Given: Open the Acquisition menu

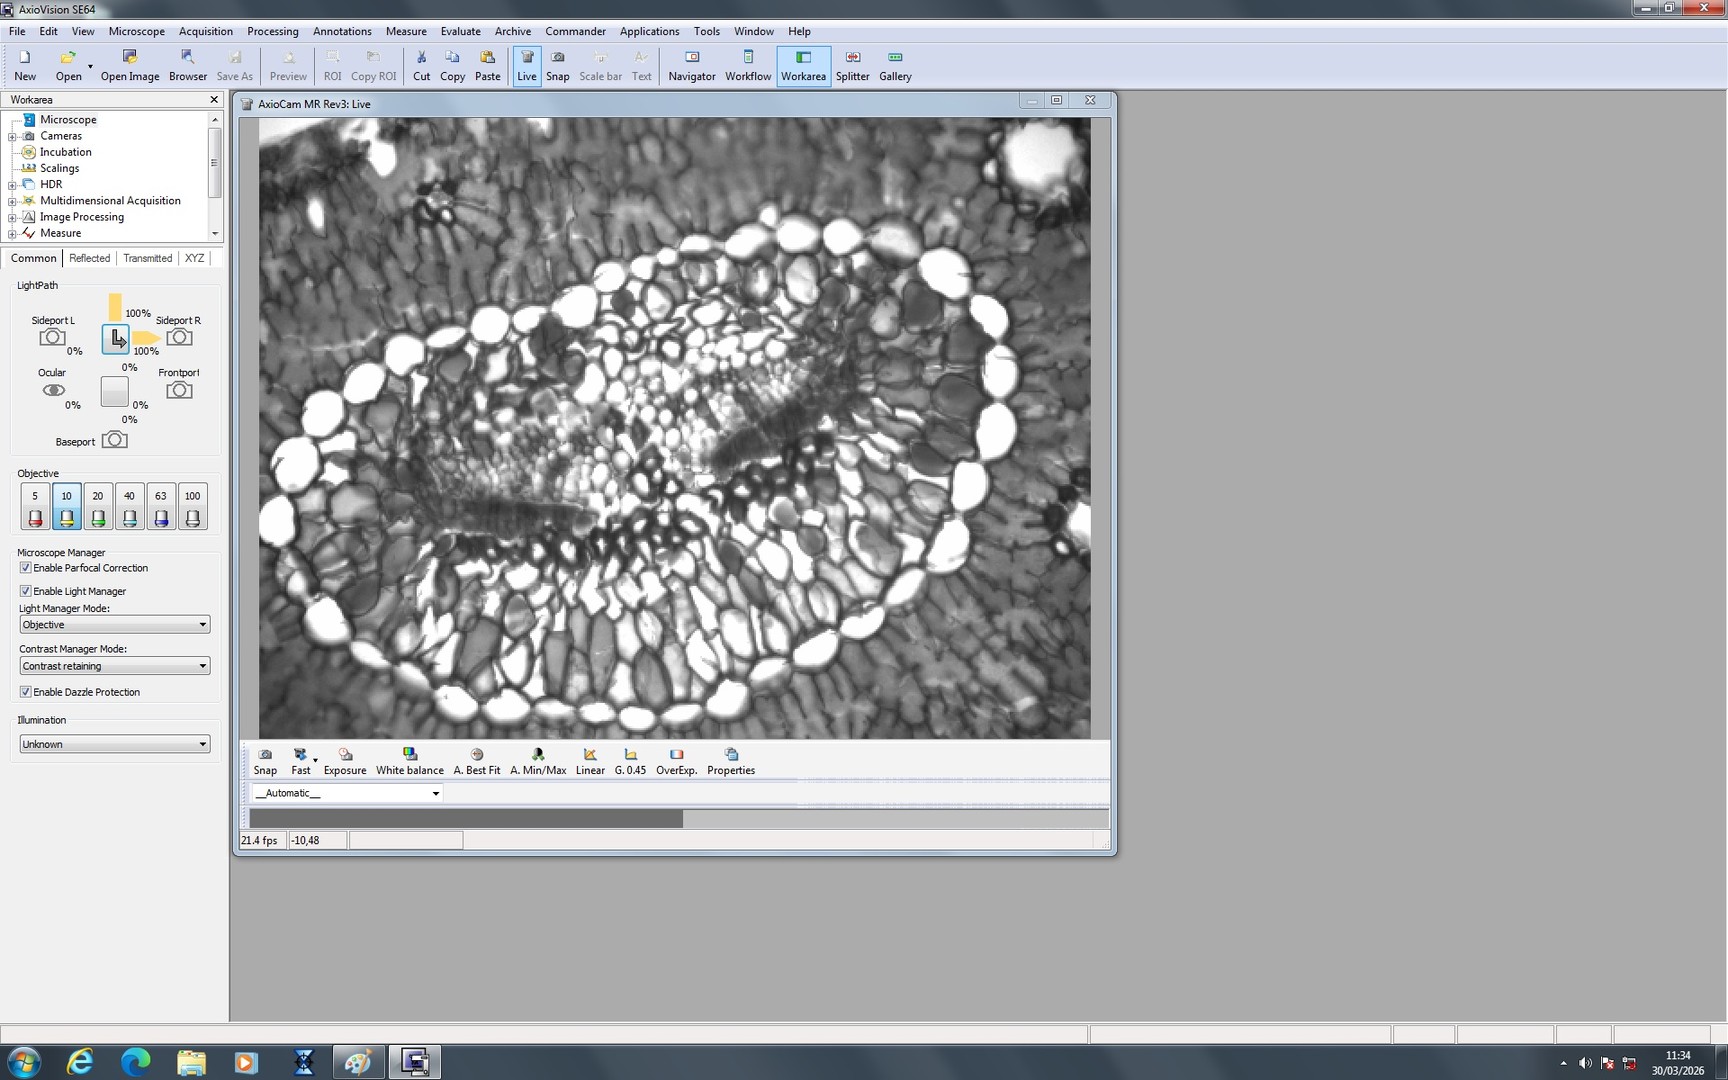Looking at the screenshot, I should [x=205, y=31].
